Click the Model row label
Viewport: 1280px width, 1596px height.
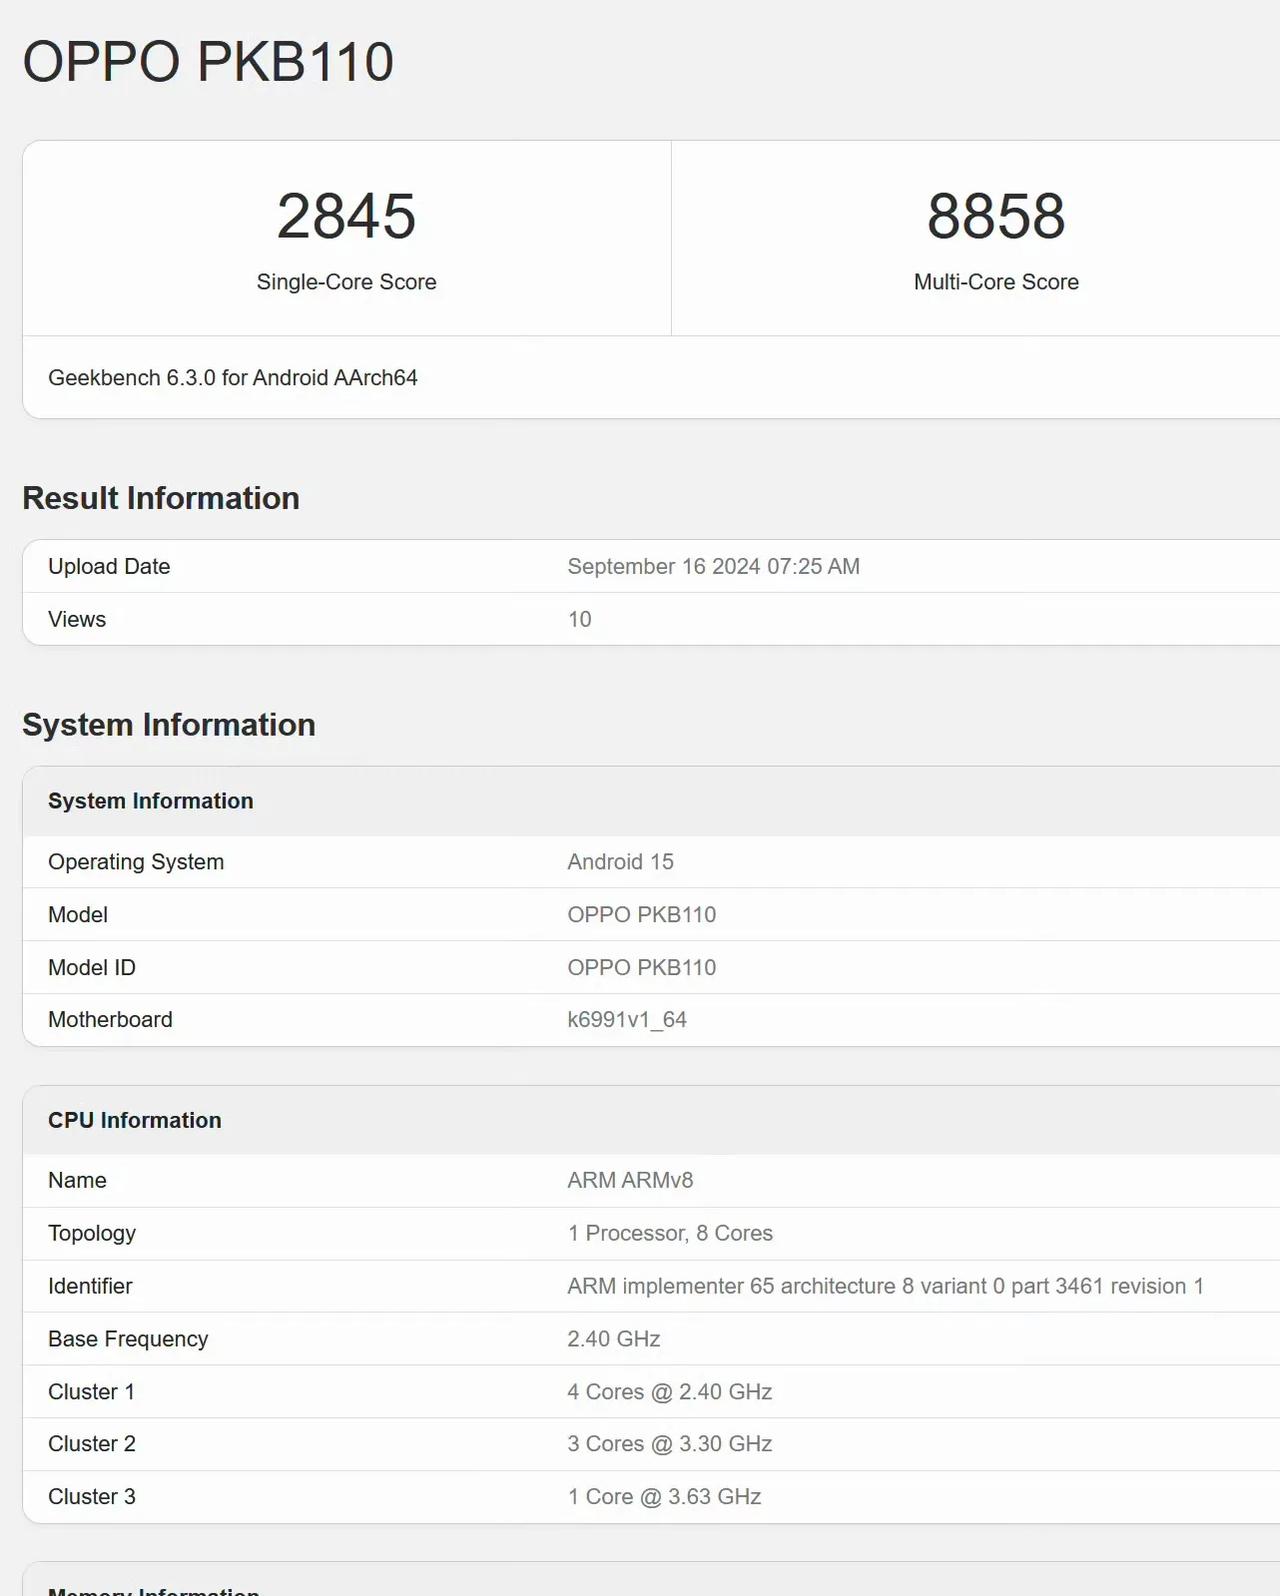point(78,915)
